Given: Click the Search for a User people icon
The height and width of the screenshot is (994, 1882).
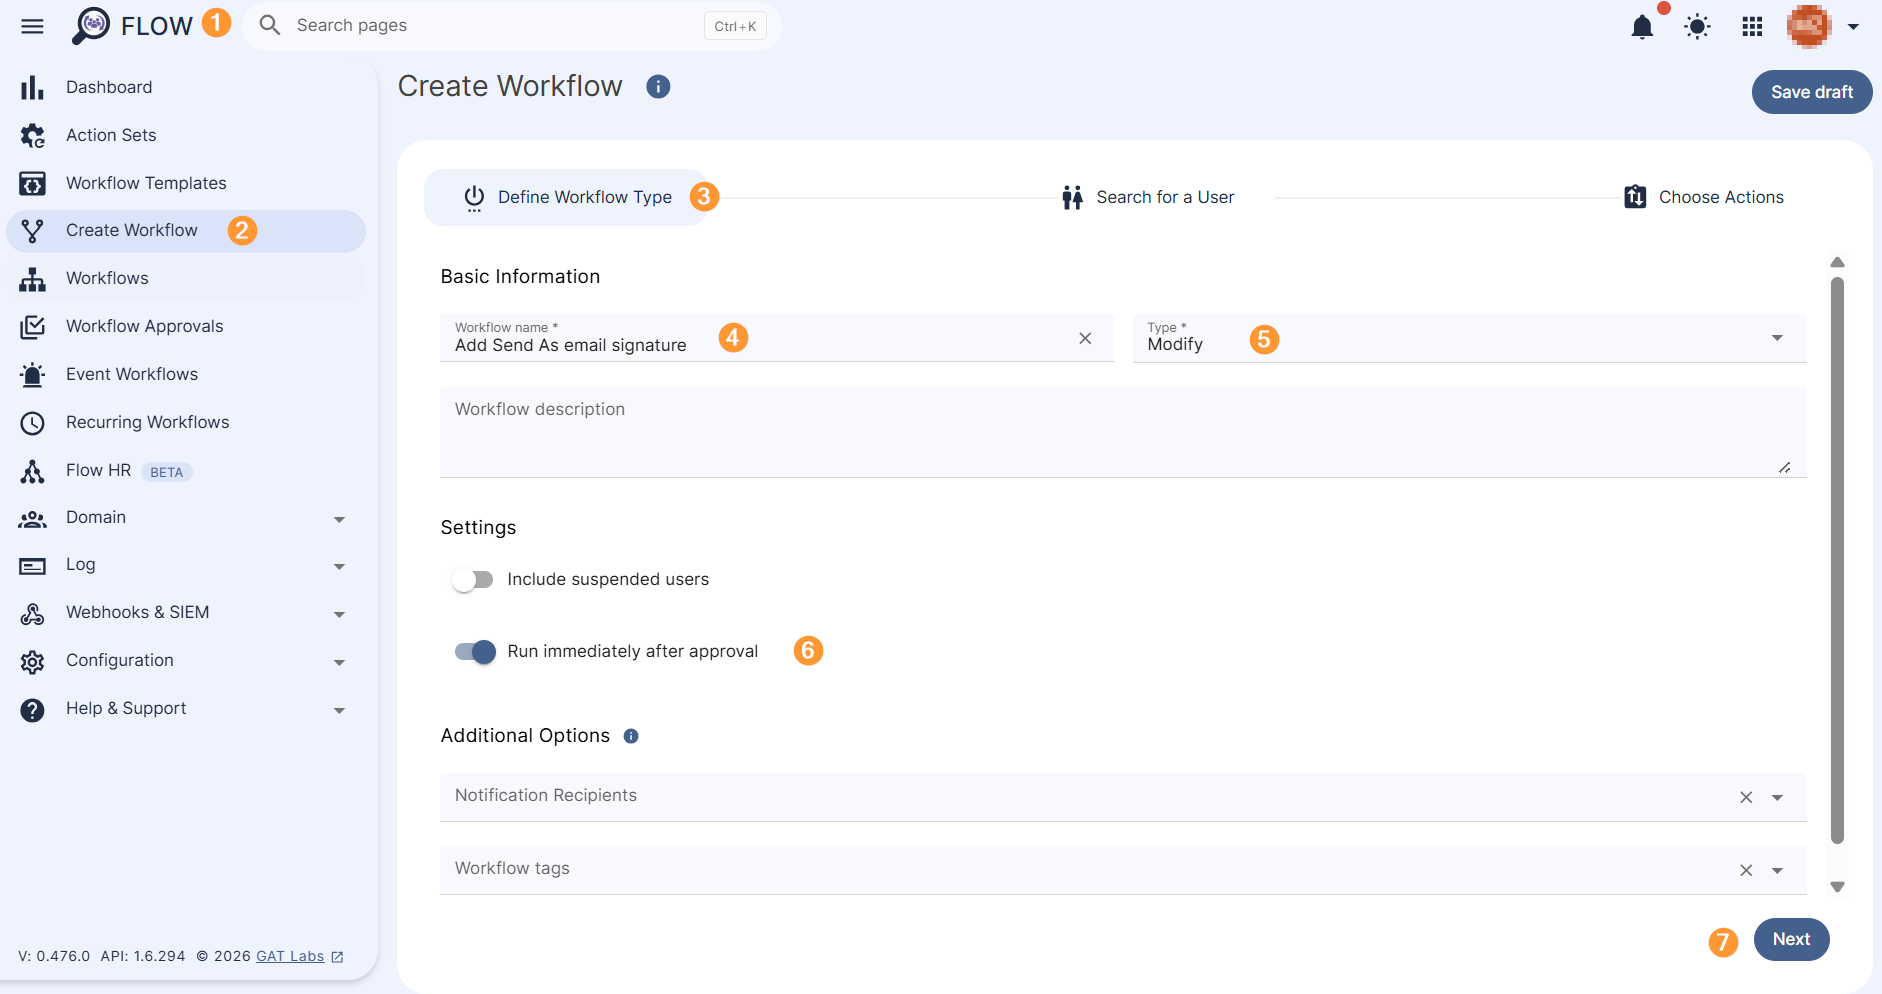Looking at the screenshot, I should pyautogui.click(x=1072, y=198).
